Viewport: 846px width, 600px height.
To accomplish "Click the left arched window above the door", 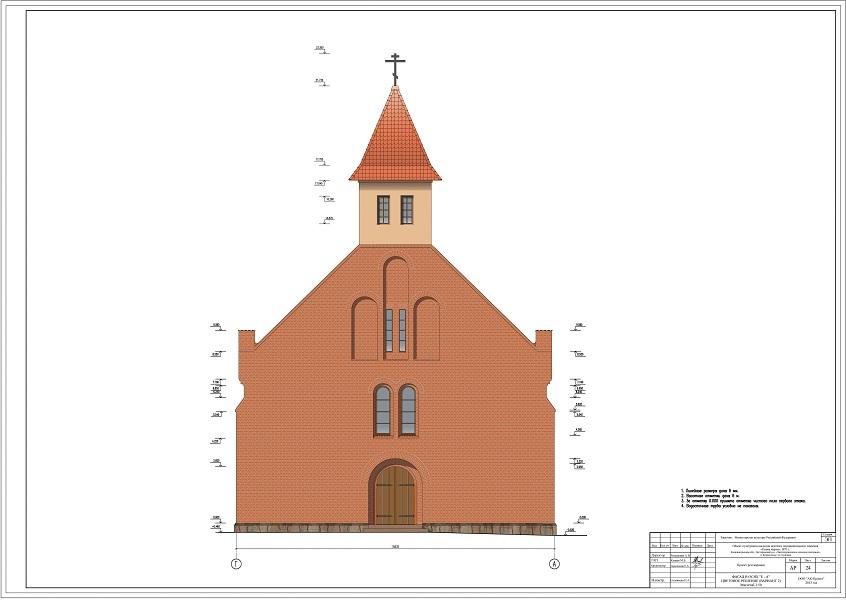I will [x=383, y=410].
